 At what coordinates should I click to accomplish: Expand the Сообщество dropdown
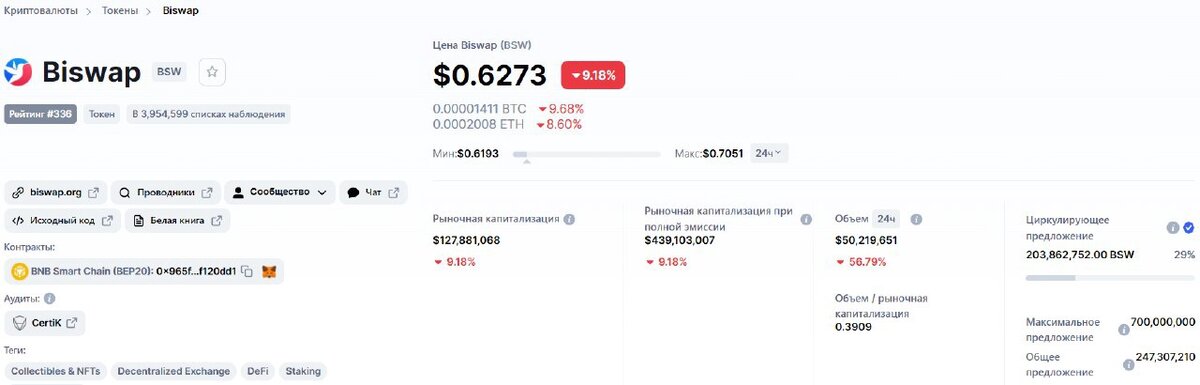tap(280, 192)
